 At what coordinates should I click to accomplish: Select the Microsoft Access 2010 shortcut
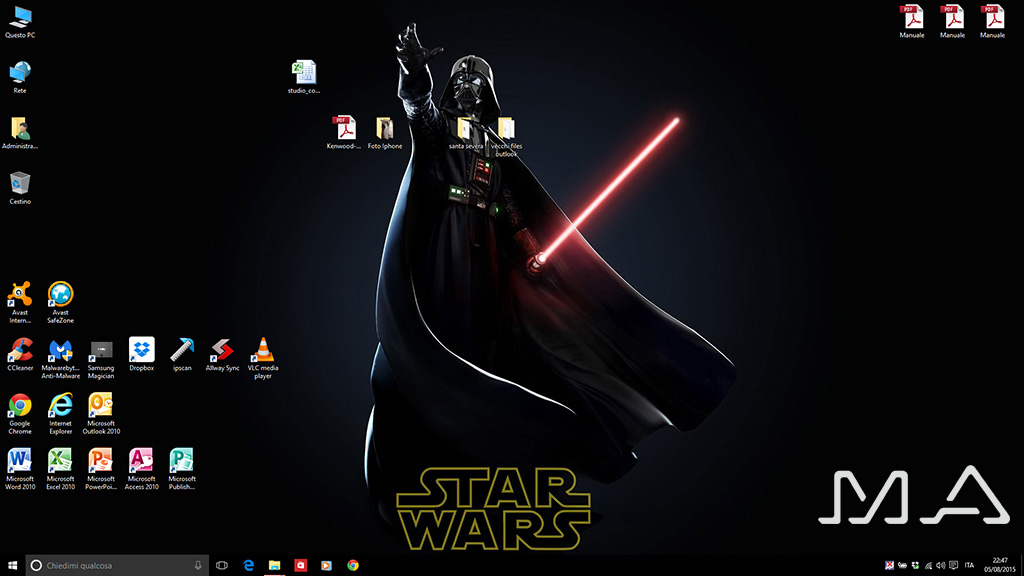(142, 470)
